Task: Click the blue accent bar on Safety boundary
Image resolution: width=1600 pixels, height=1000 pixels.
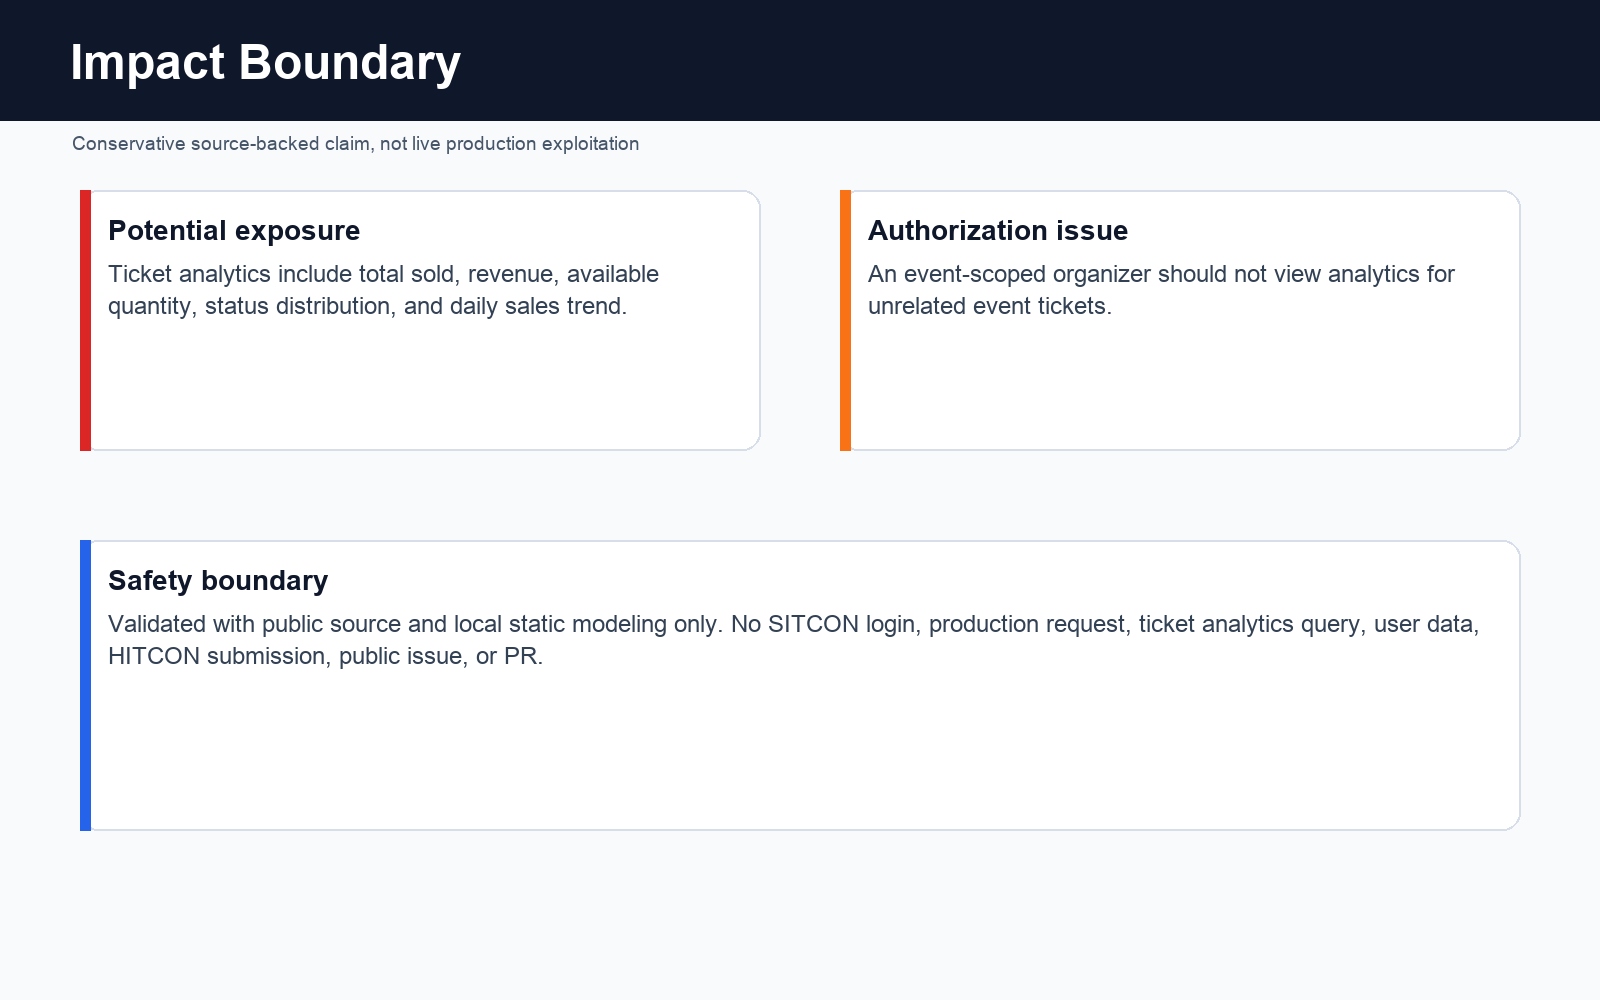Action: coord(85,685)
